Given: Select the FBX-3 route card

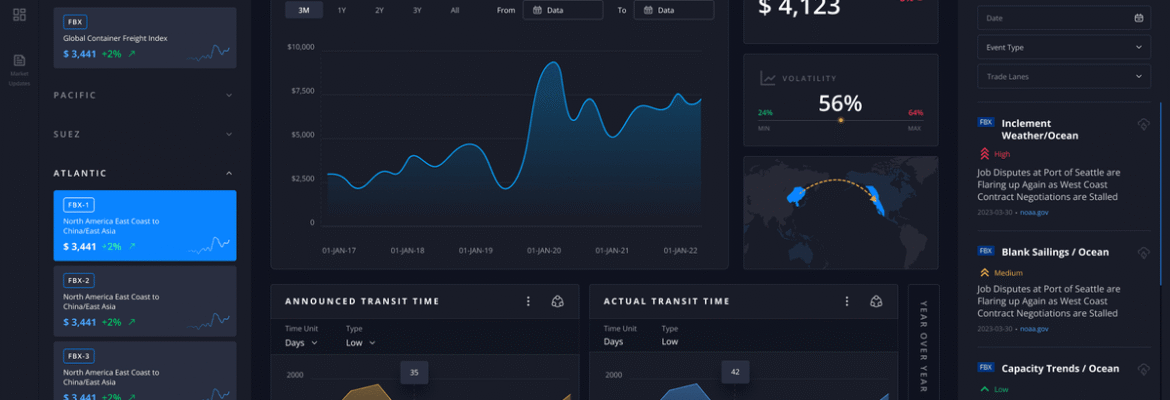Looking at the screenshot, I should [145, 370].
